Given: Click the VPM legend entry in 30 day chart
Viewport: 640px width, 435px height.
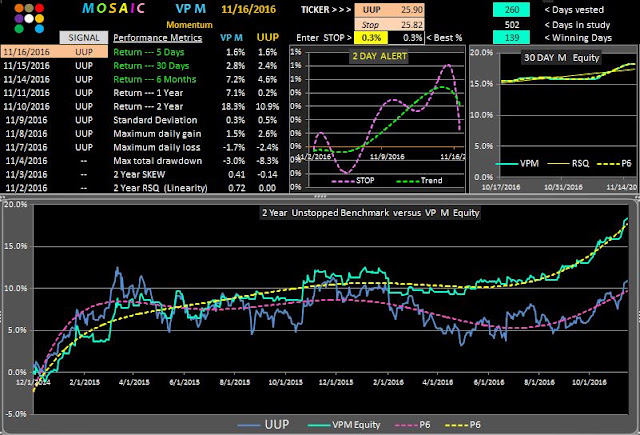Looking at the screenshot, I should [517, 164].
